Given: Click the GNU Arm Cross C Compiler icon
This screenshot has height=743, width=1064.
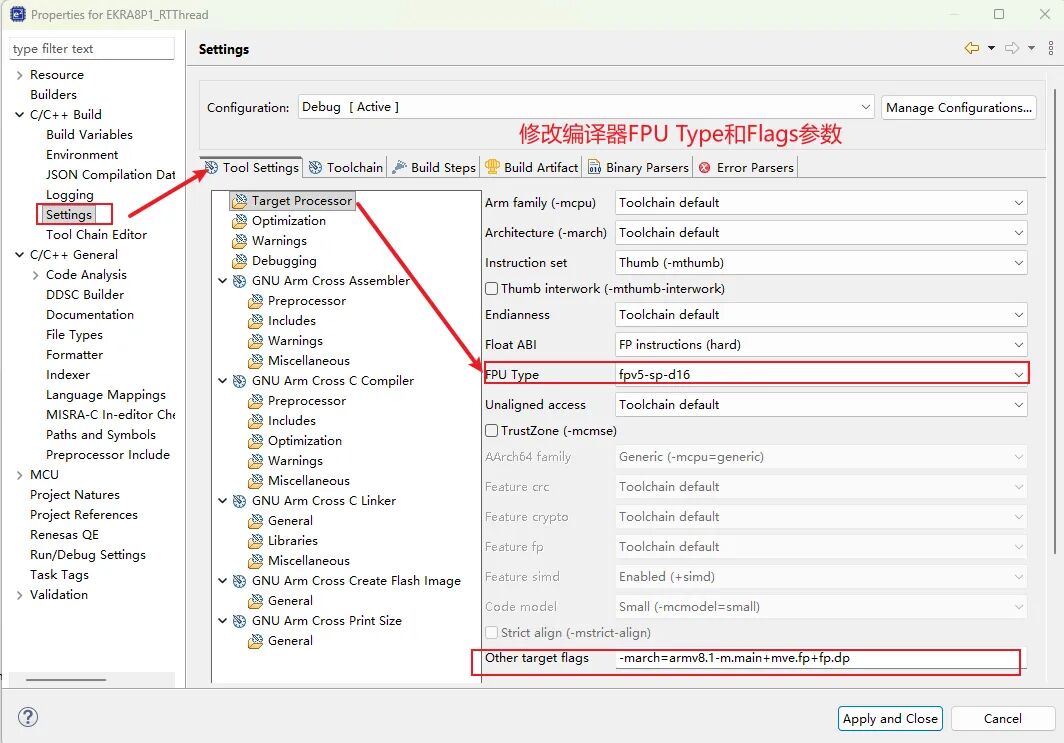Looking at the screenshot, I should (240, 381).
